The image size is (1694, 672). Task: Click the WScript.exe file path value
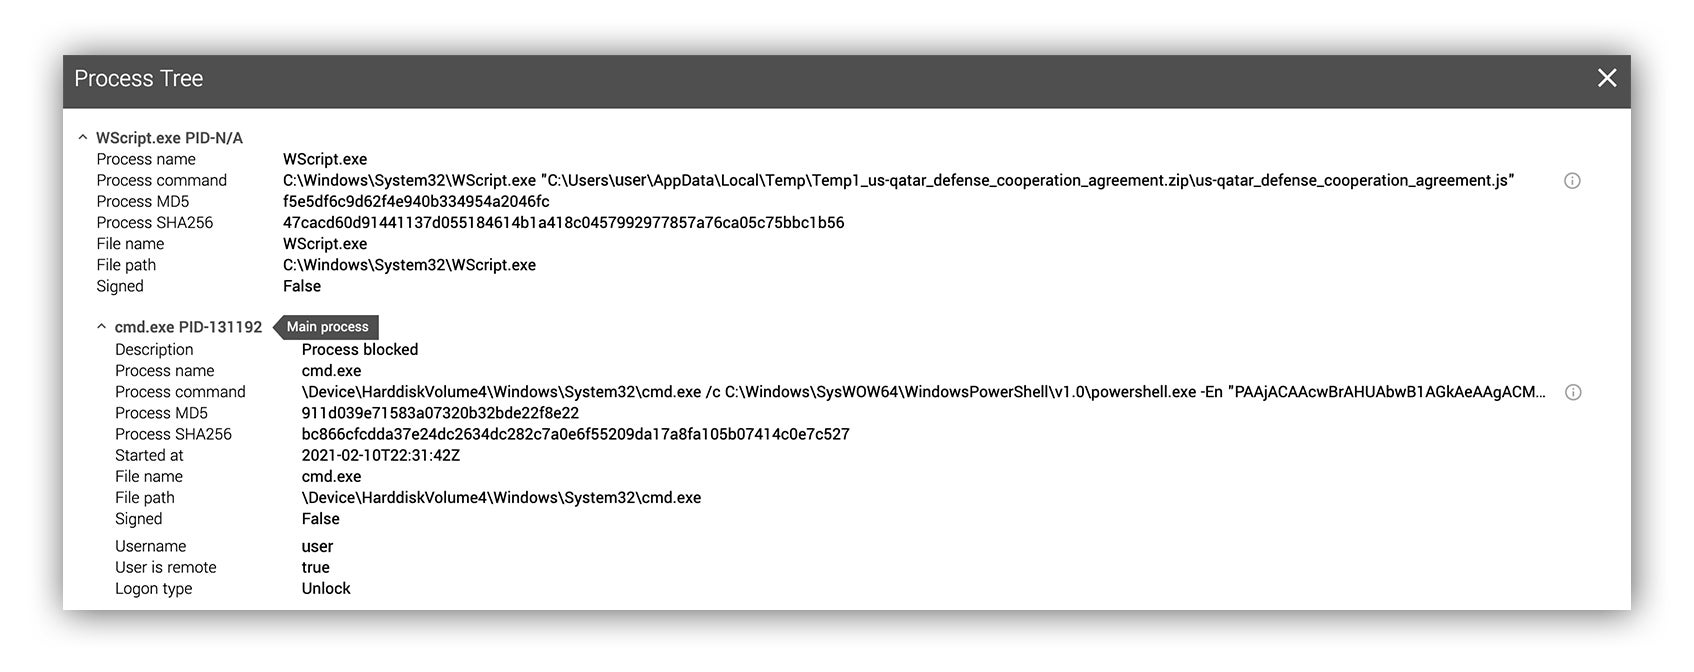point(409,265)
